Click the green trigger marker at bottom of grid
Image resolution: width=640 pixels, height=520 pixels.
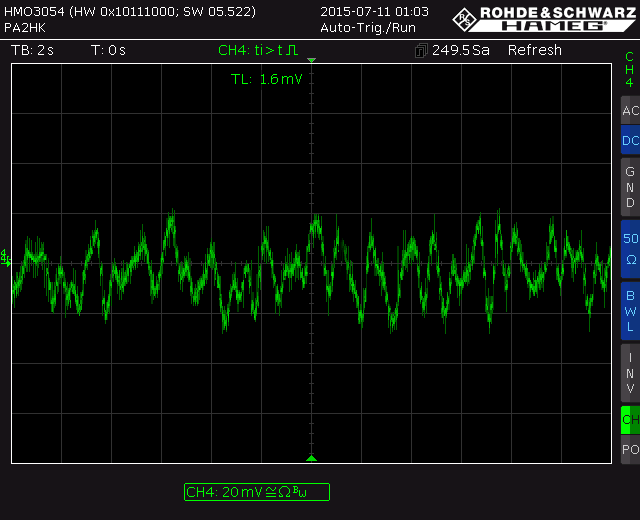click(311, 458)
